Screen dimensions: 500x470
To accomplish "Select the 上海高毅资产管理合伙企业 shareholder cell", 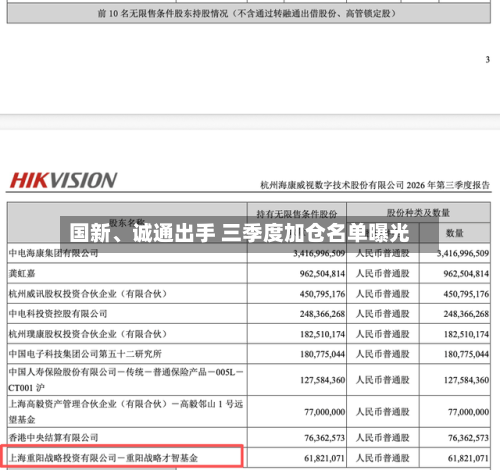I will coord(127,411).
